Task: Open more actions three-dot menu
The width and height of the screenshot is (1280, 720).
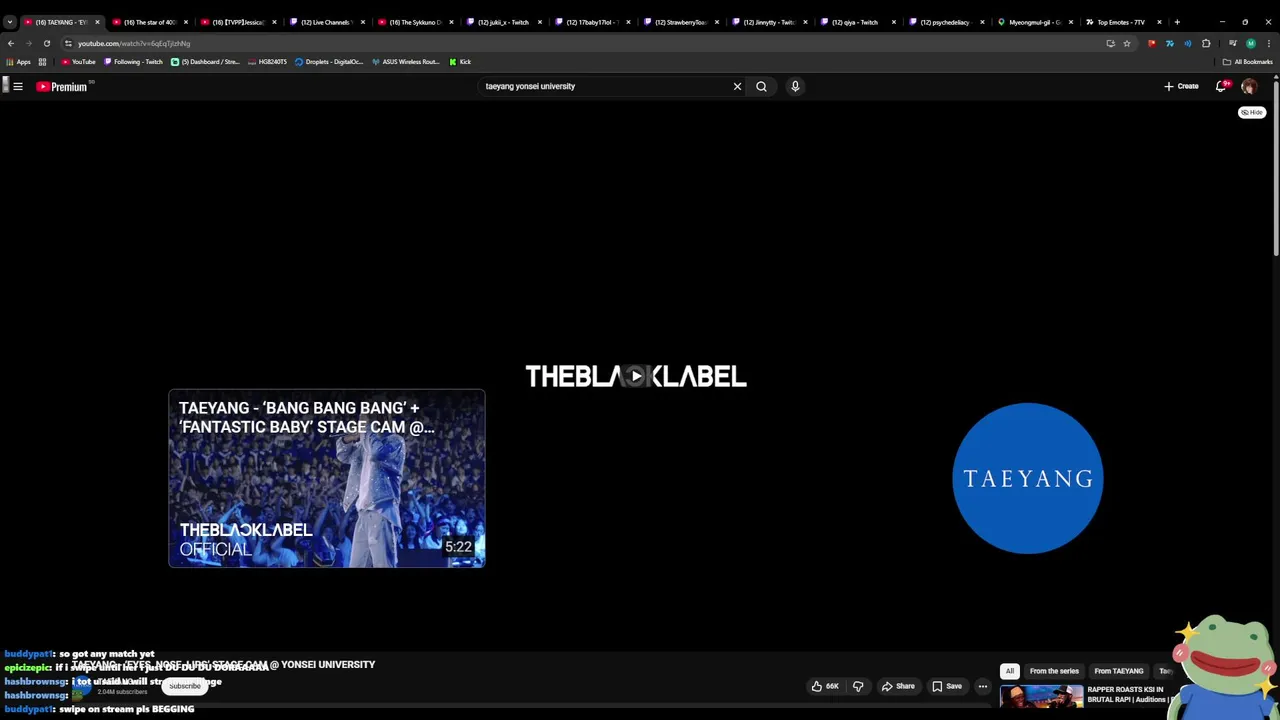Action: [x=982, y=686]
